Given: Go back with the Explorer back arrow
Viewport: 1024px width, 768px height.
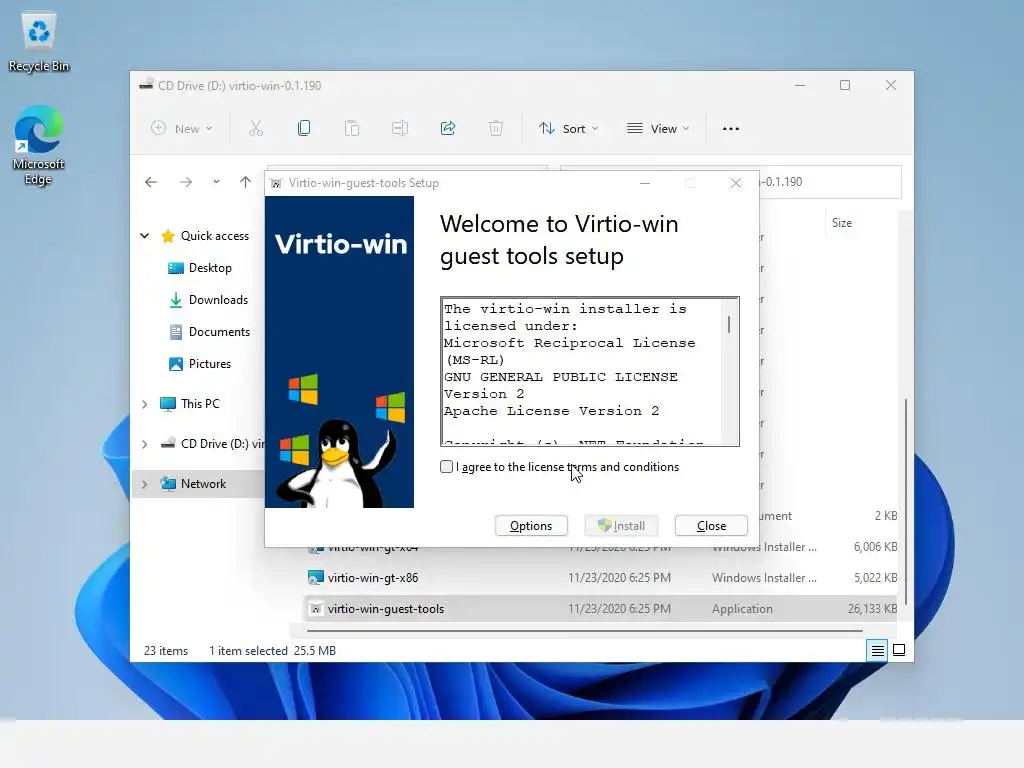Looking at the screenshot, I should [x=151, y=182].
